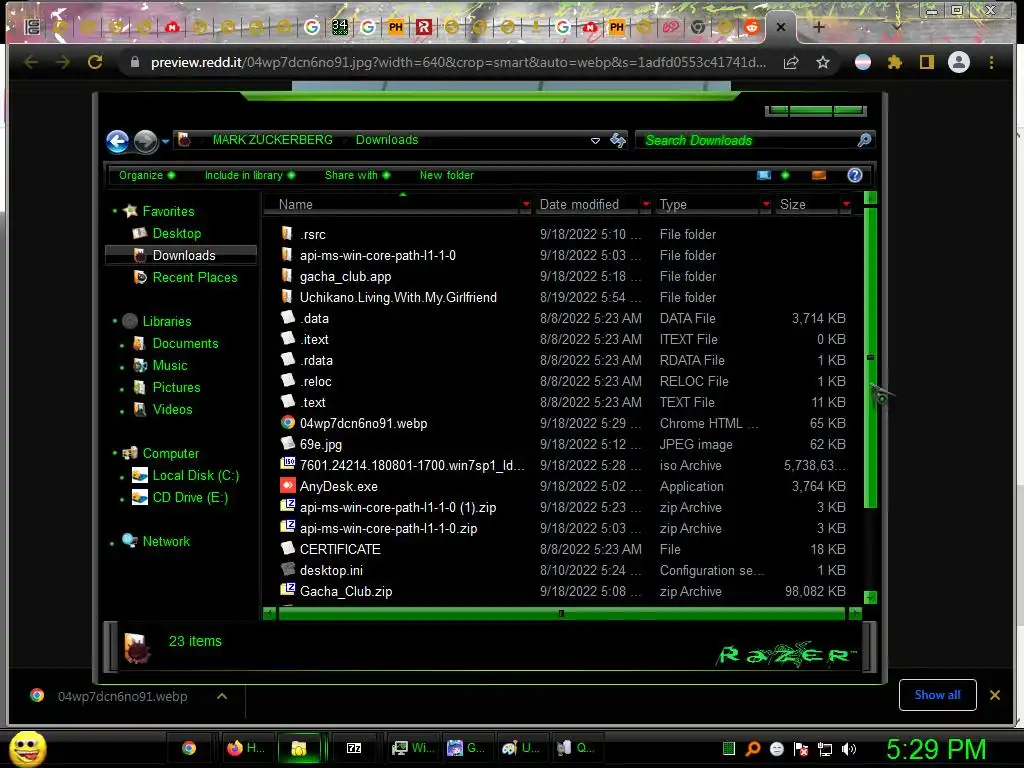Open the Date modified column filter arrow
Image resolution: width=1024 pixels, height=768 pixels.
(646, 204)
